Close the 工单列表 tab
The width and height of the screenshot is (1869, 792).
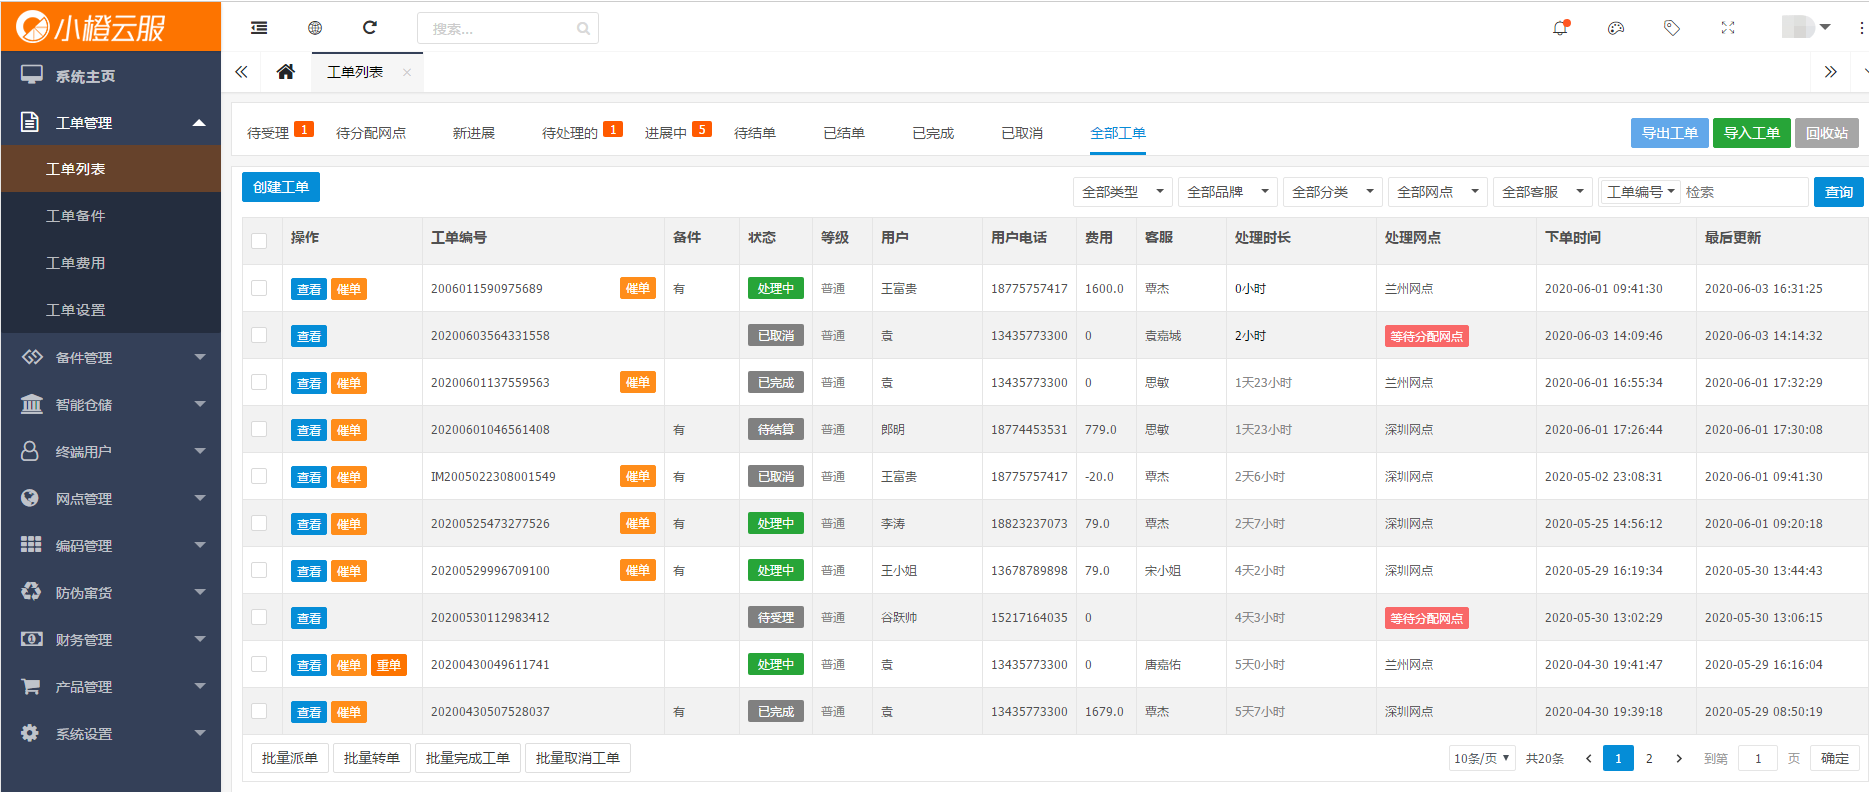point(407,72)
